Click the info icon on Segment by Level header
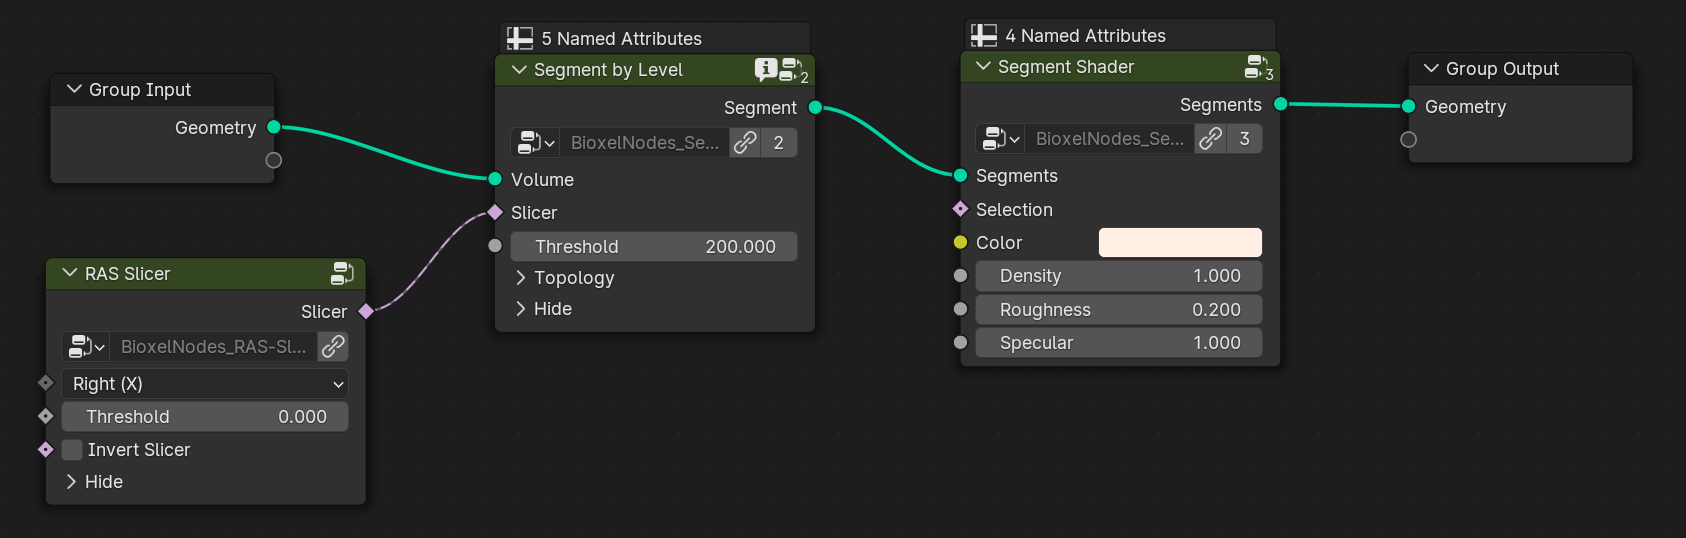 pos(765,69)
